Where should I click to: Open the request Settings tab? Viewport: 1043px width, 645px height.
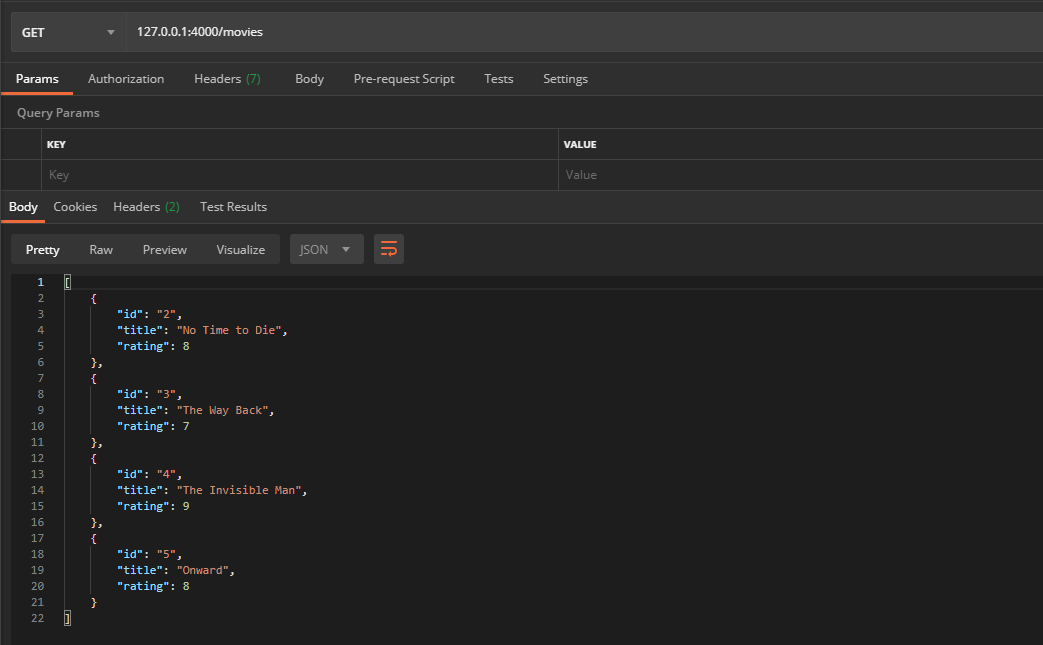[x=565, y=79]
